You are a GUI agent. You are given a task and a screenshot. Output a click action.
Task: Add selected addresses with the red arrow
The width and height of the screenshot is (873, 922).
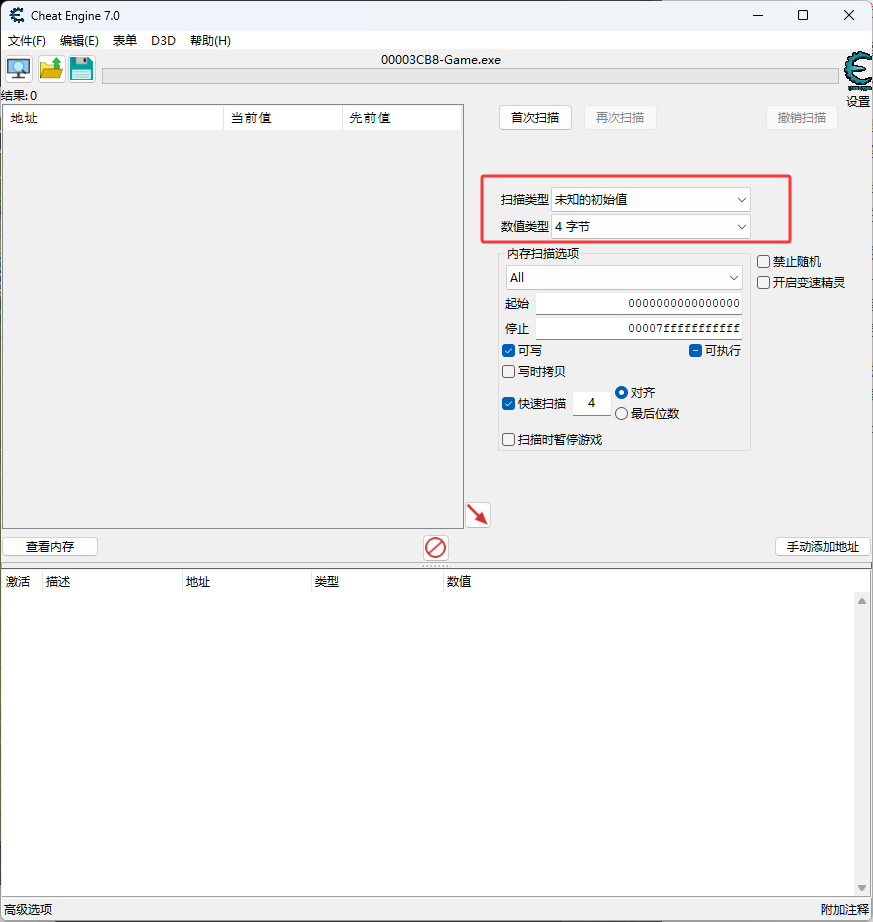pos(477,515)
